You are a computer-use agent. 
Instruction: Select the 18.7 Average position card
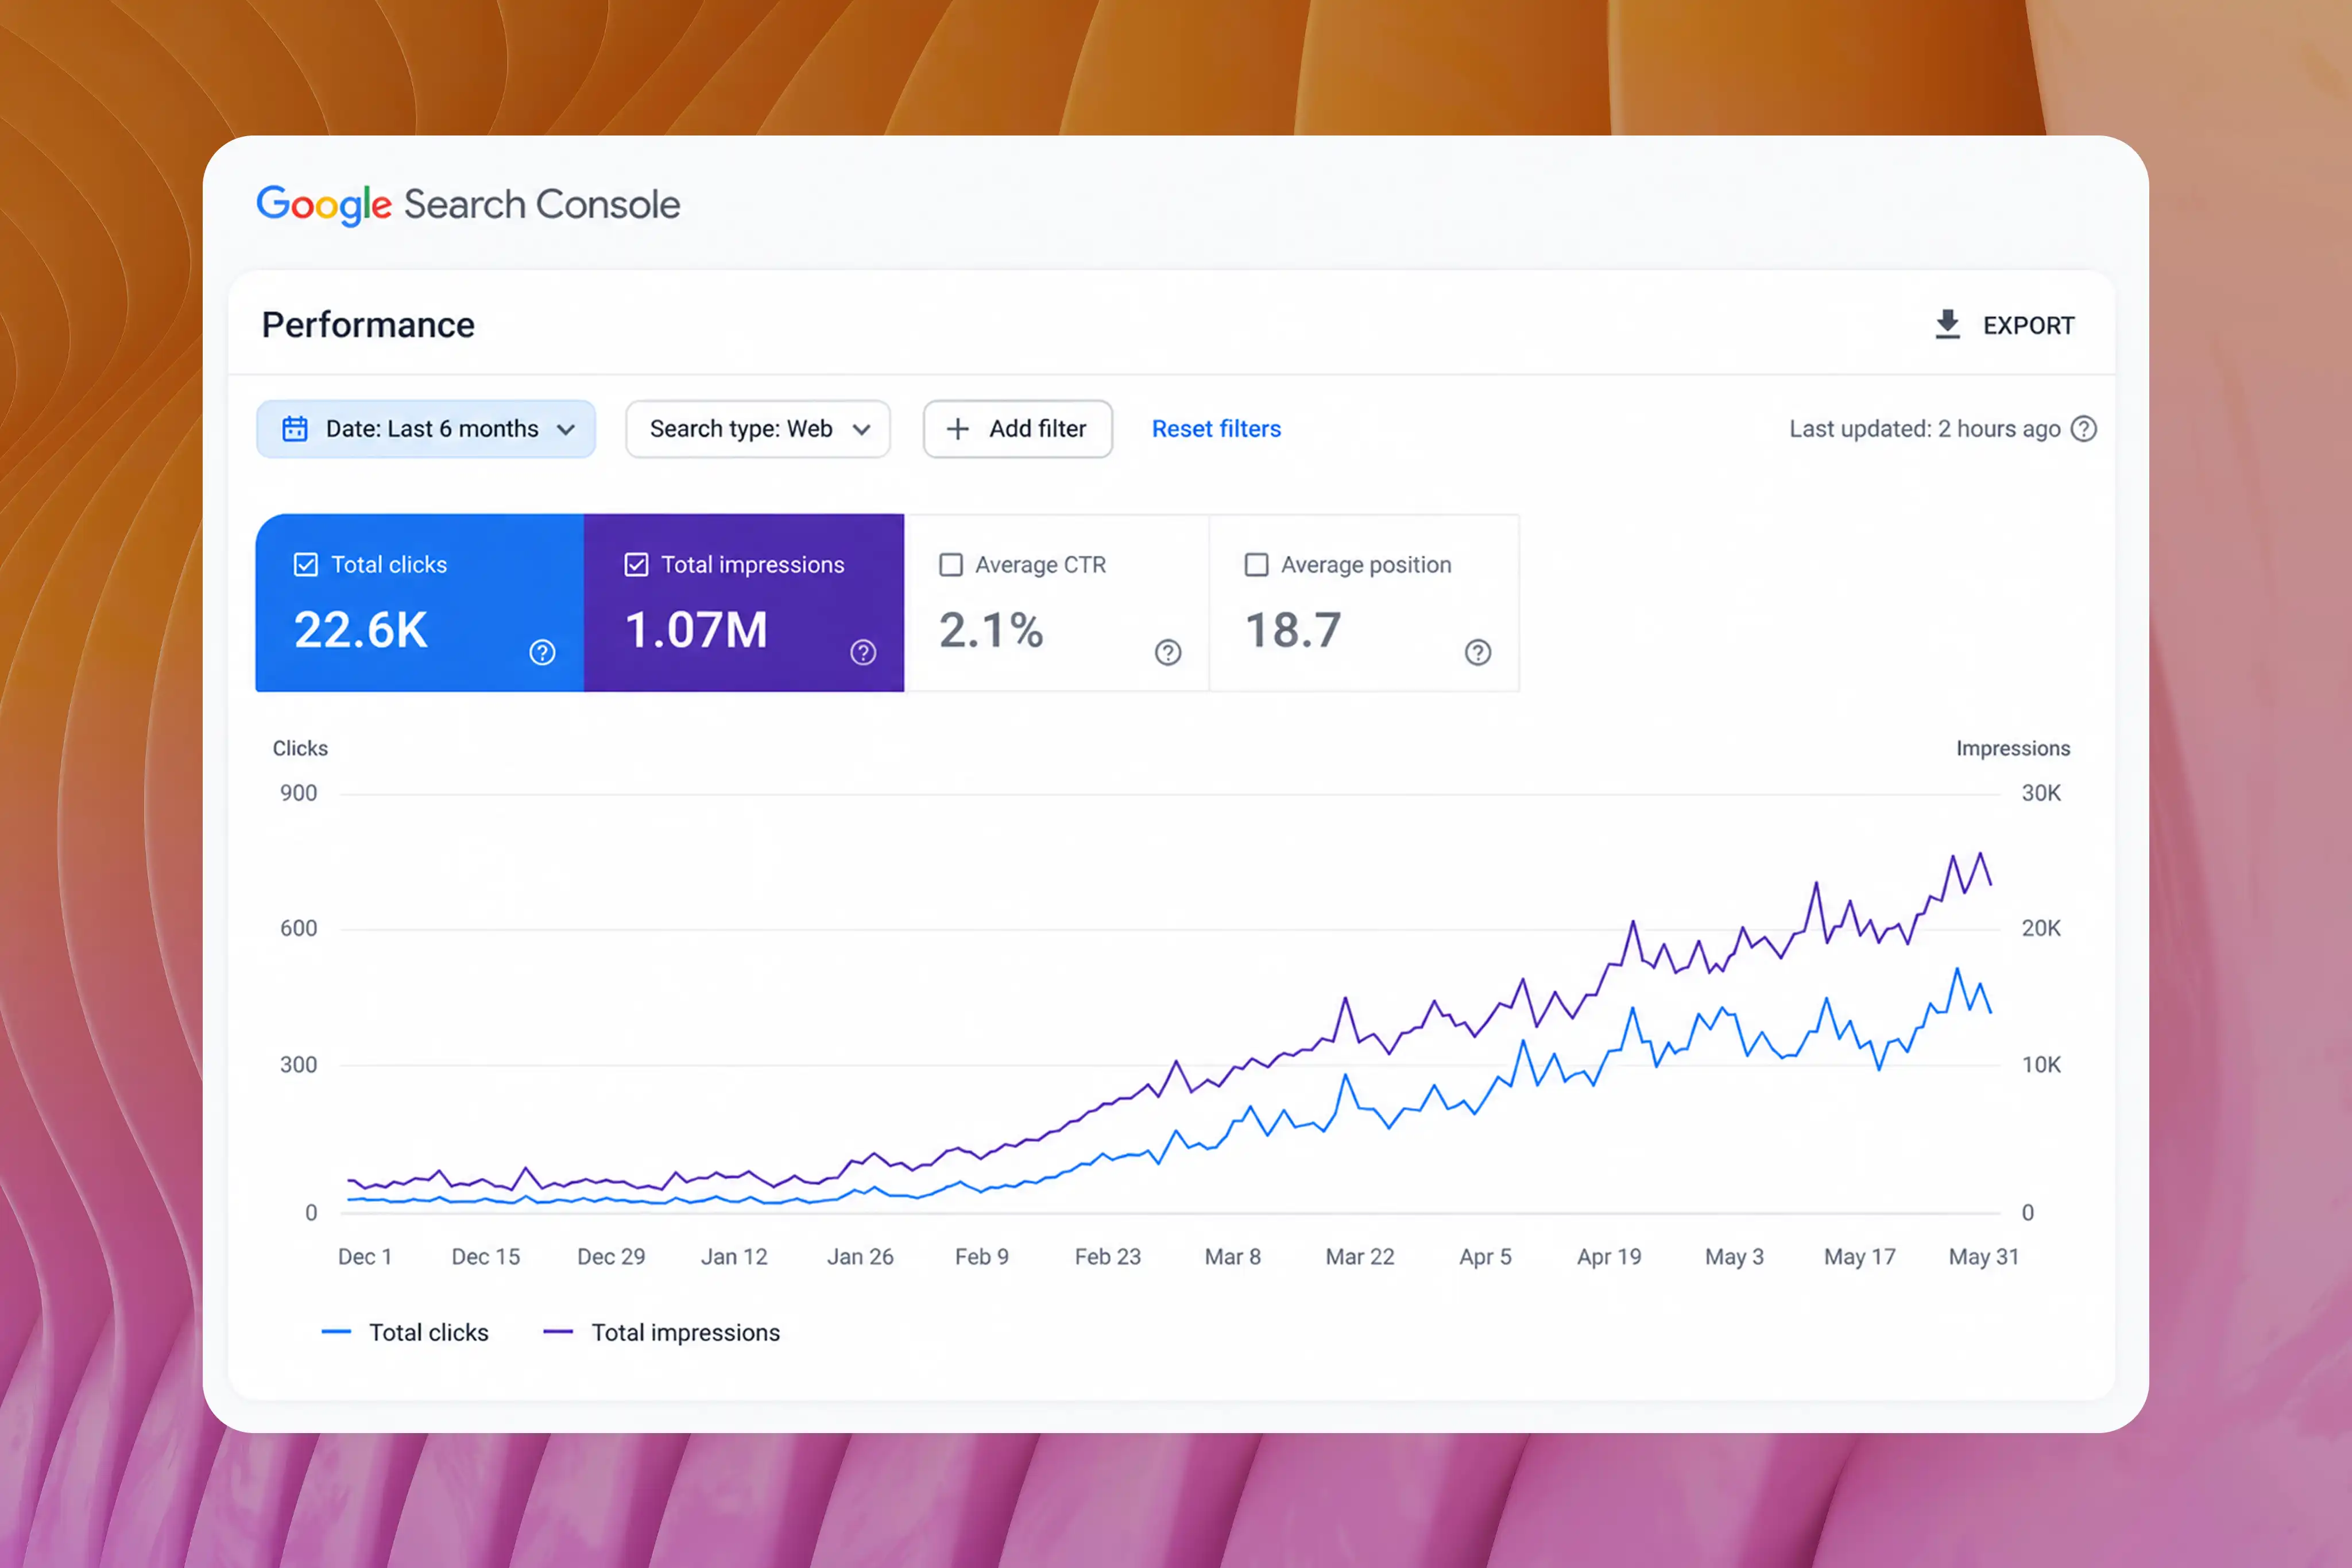(1364, 603)
